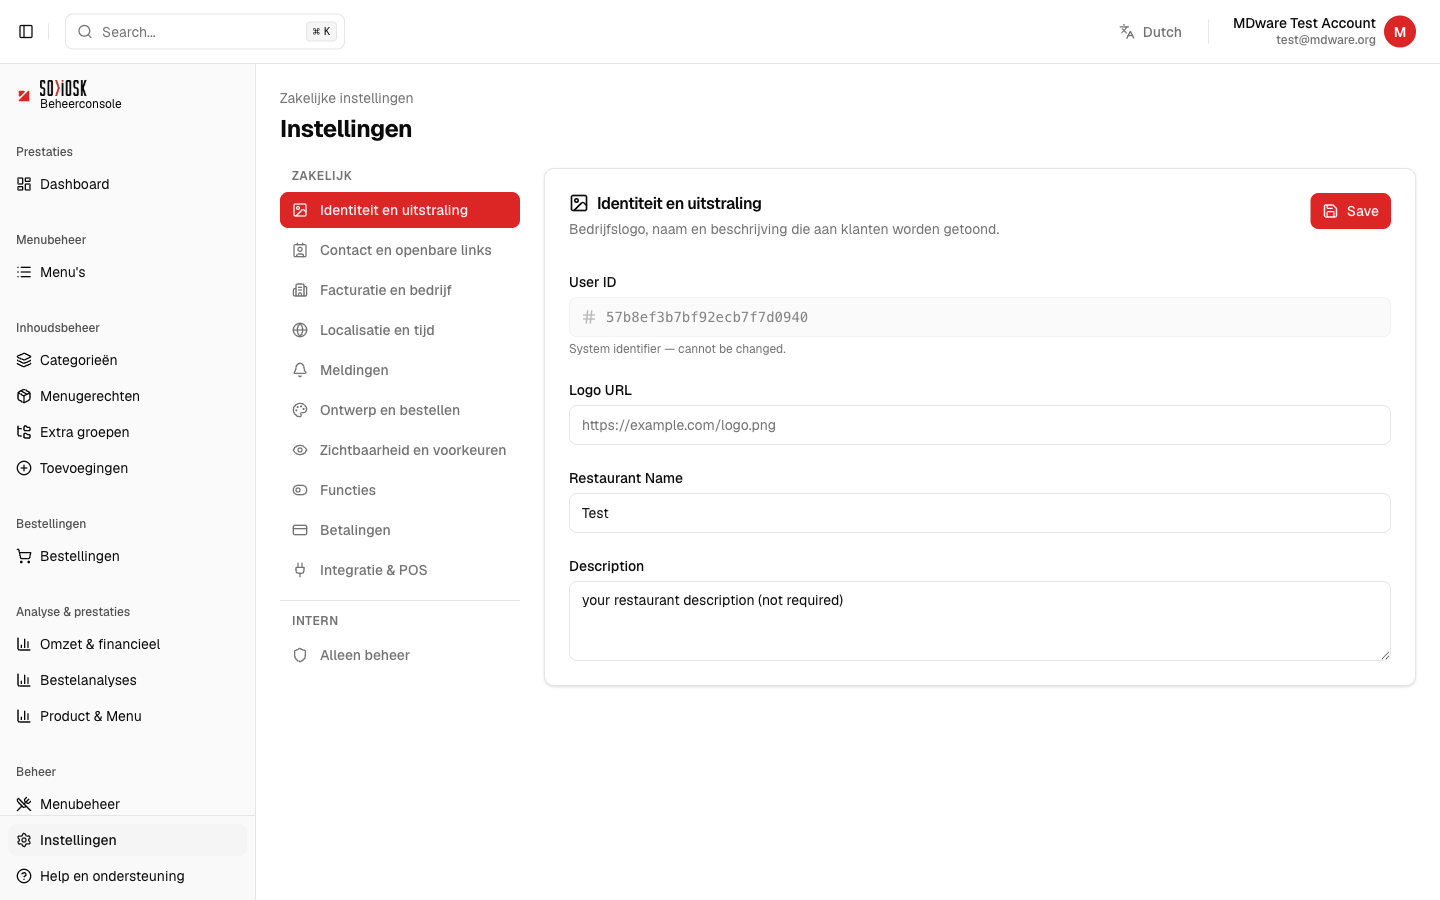This screenshot has width=1440, height=900.
Task: Click the Menu's list icon
Action: pyautogui.click(x=24, y=272)
